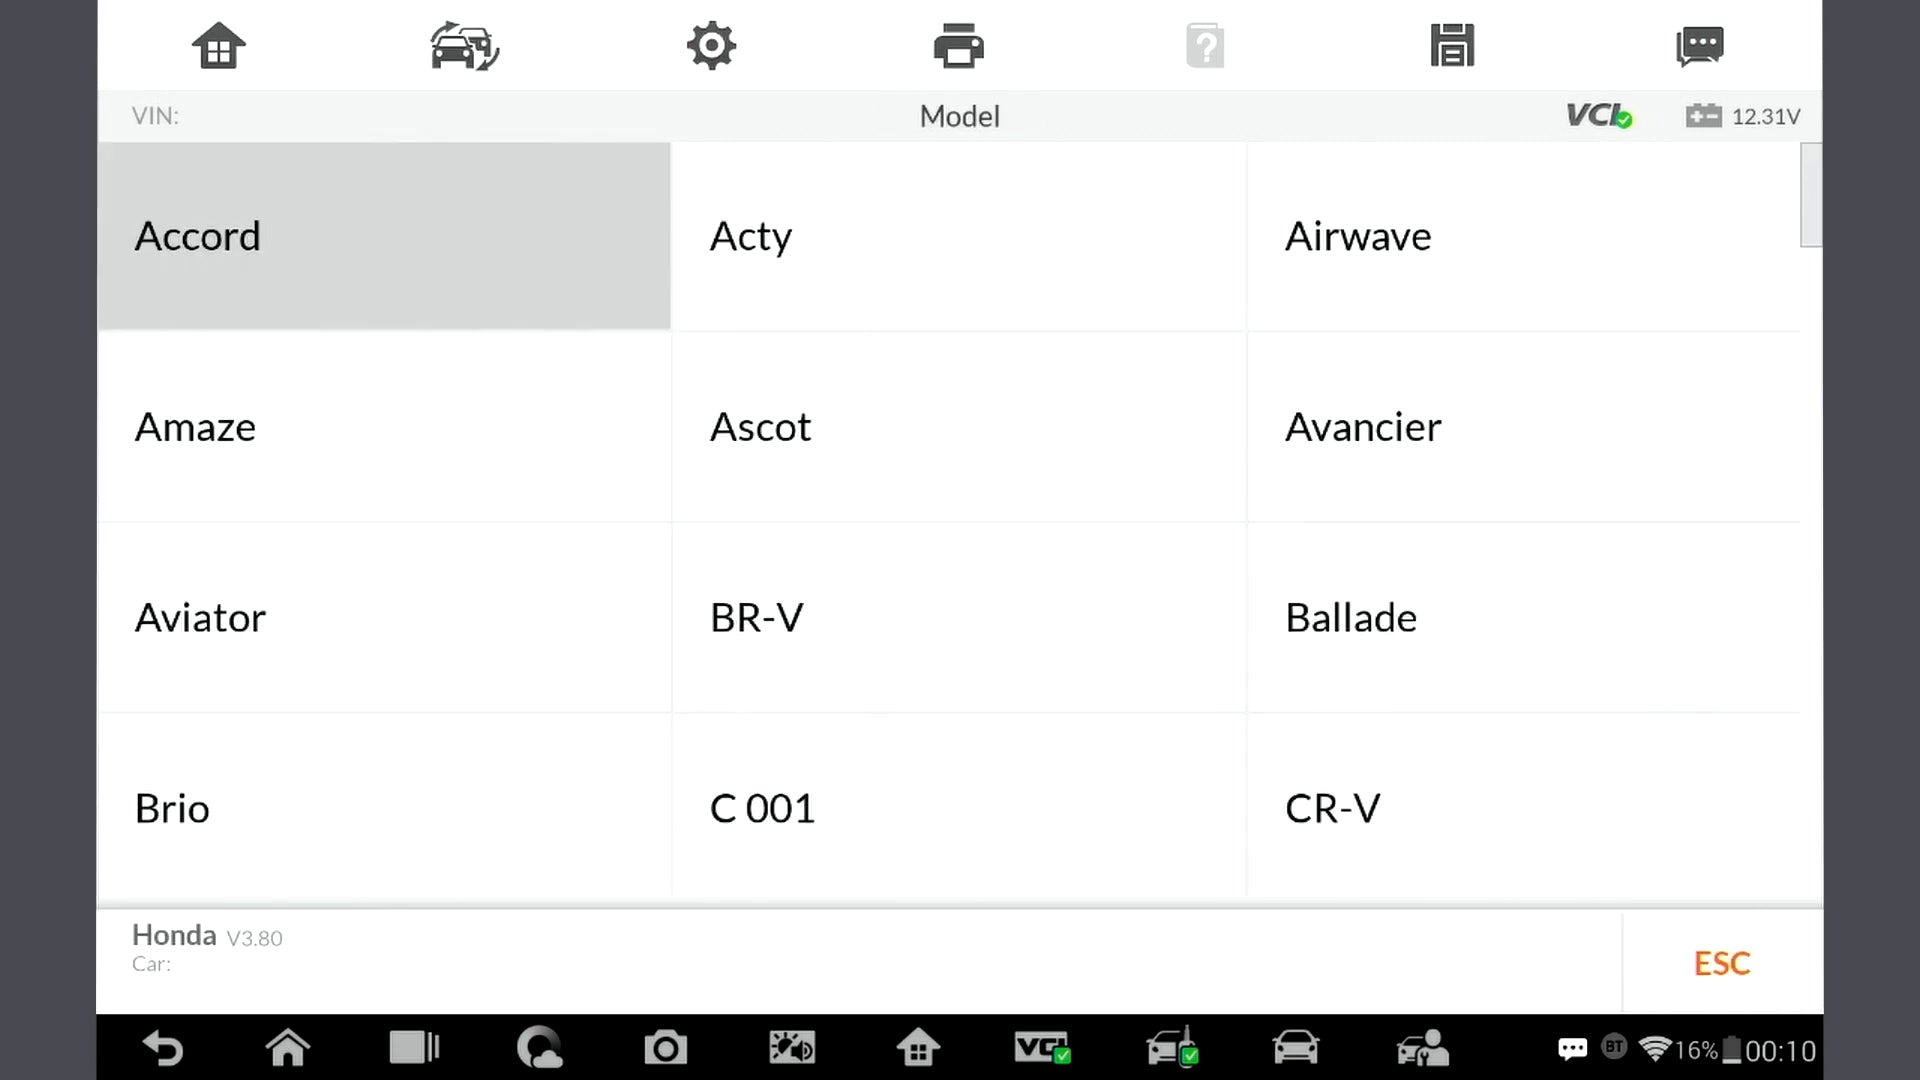The width and height of the screenshot is (1920, 1080).
Task: Open the settings gear icon
Action: [x=711, y=46]
